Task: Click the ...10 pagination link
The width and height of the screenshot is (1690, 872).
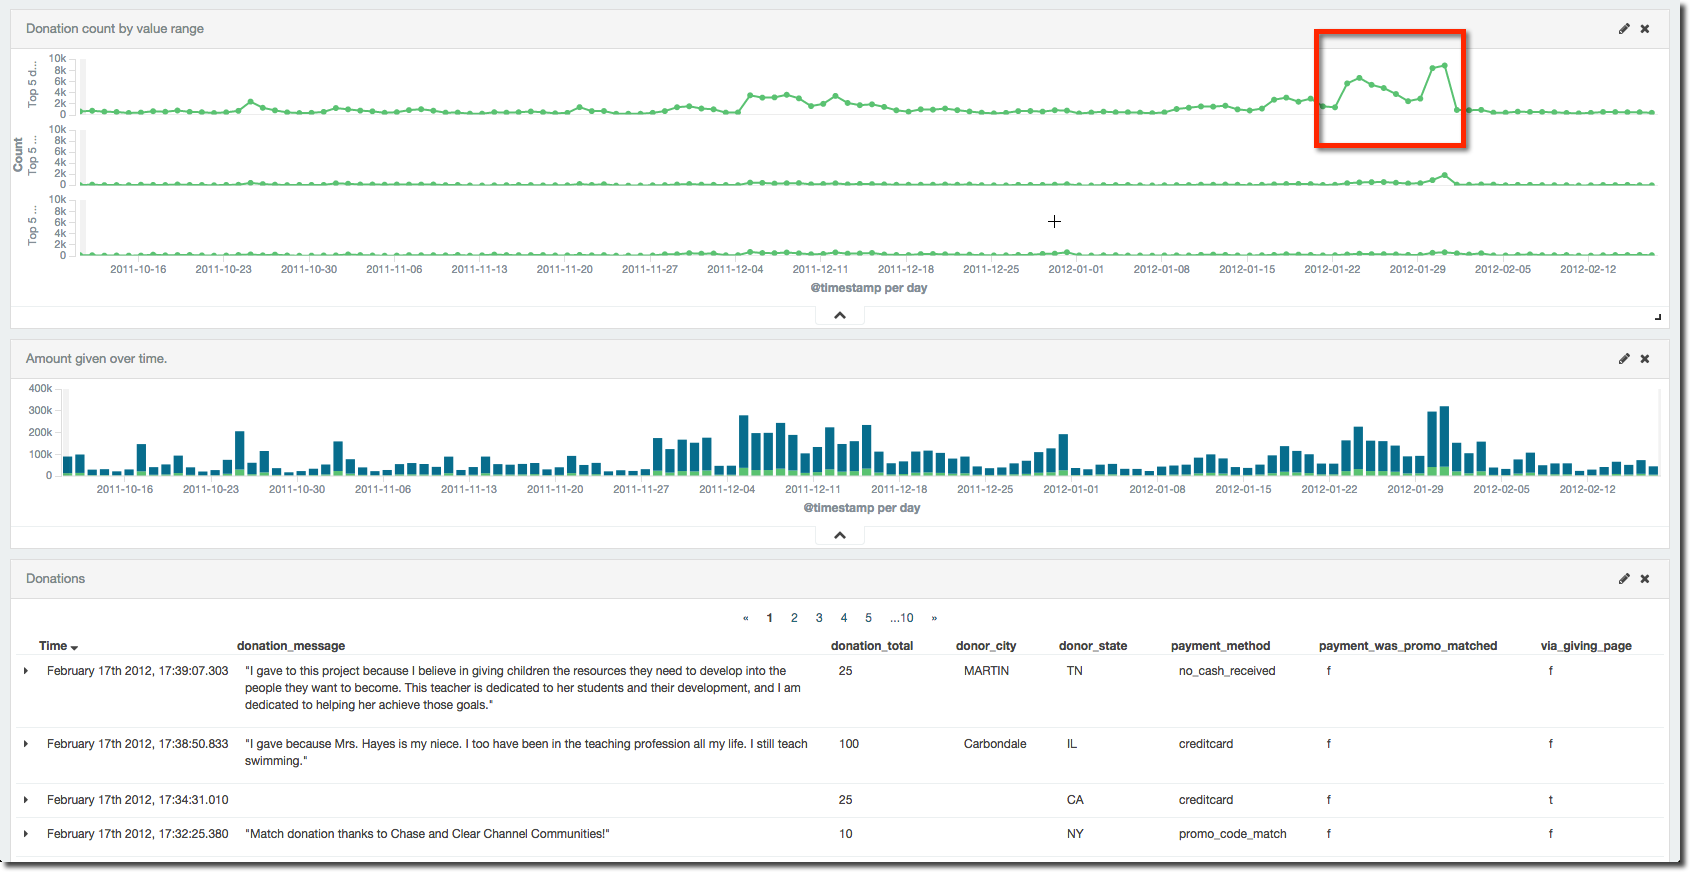Action: coord(901,618)
